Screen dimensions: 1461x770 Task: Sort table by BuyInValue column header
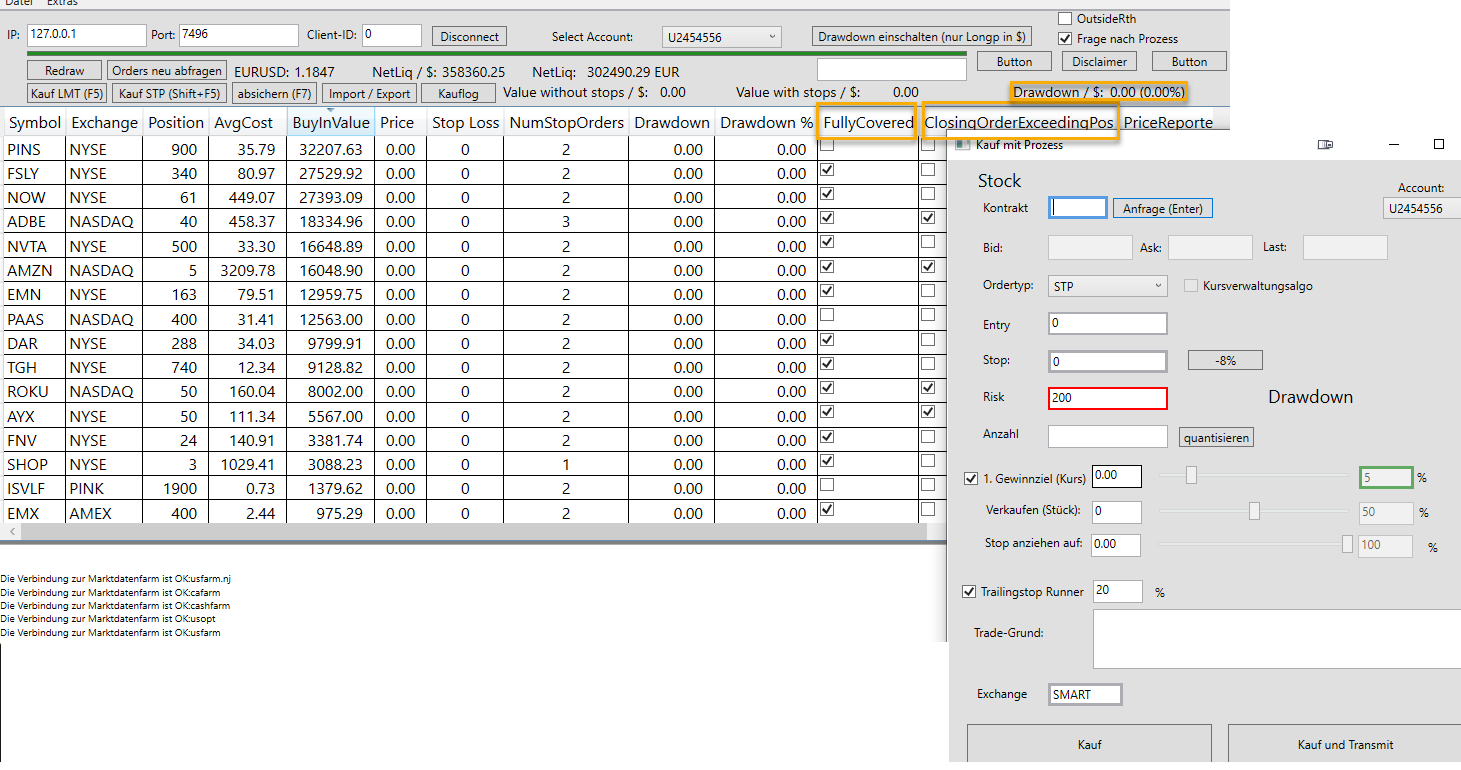331,123
